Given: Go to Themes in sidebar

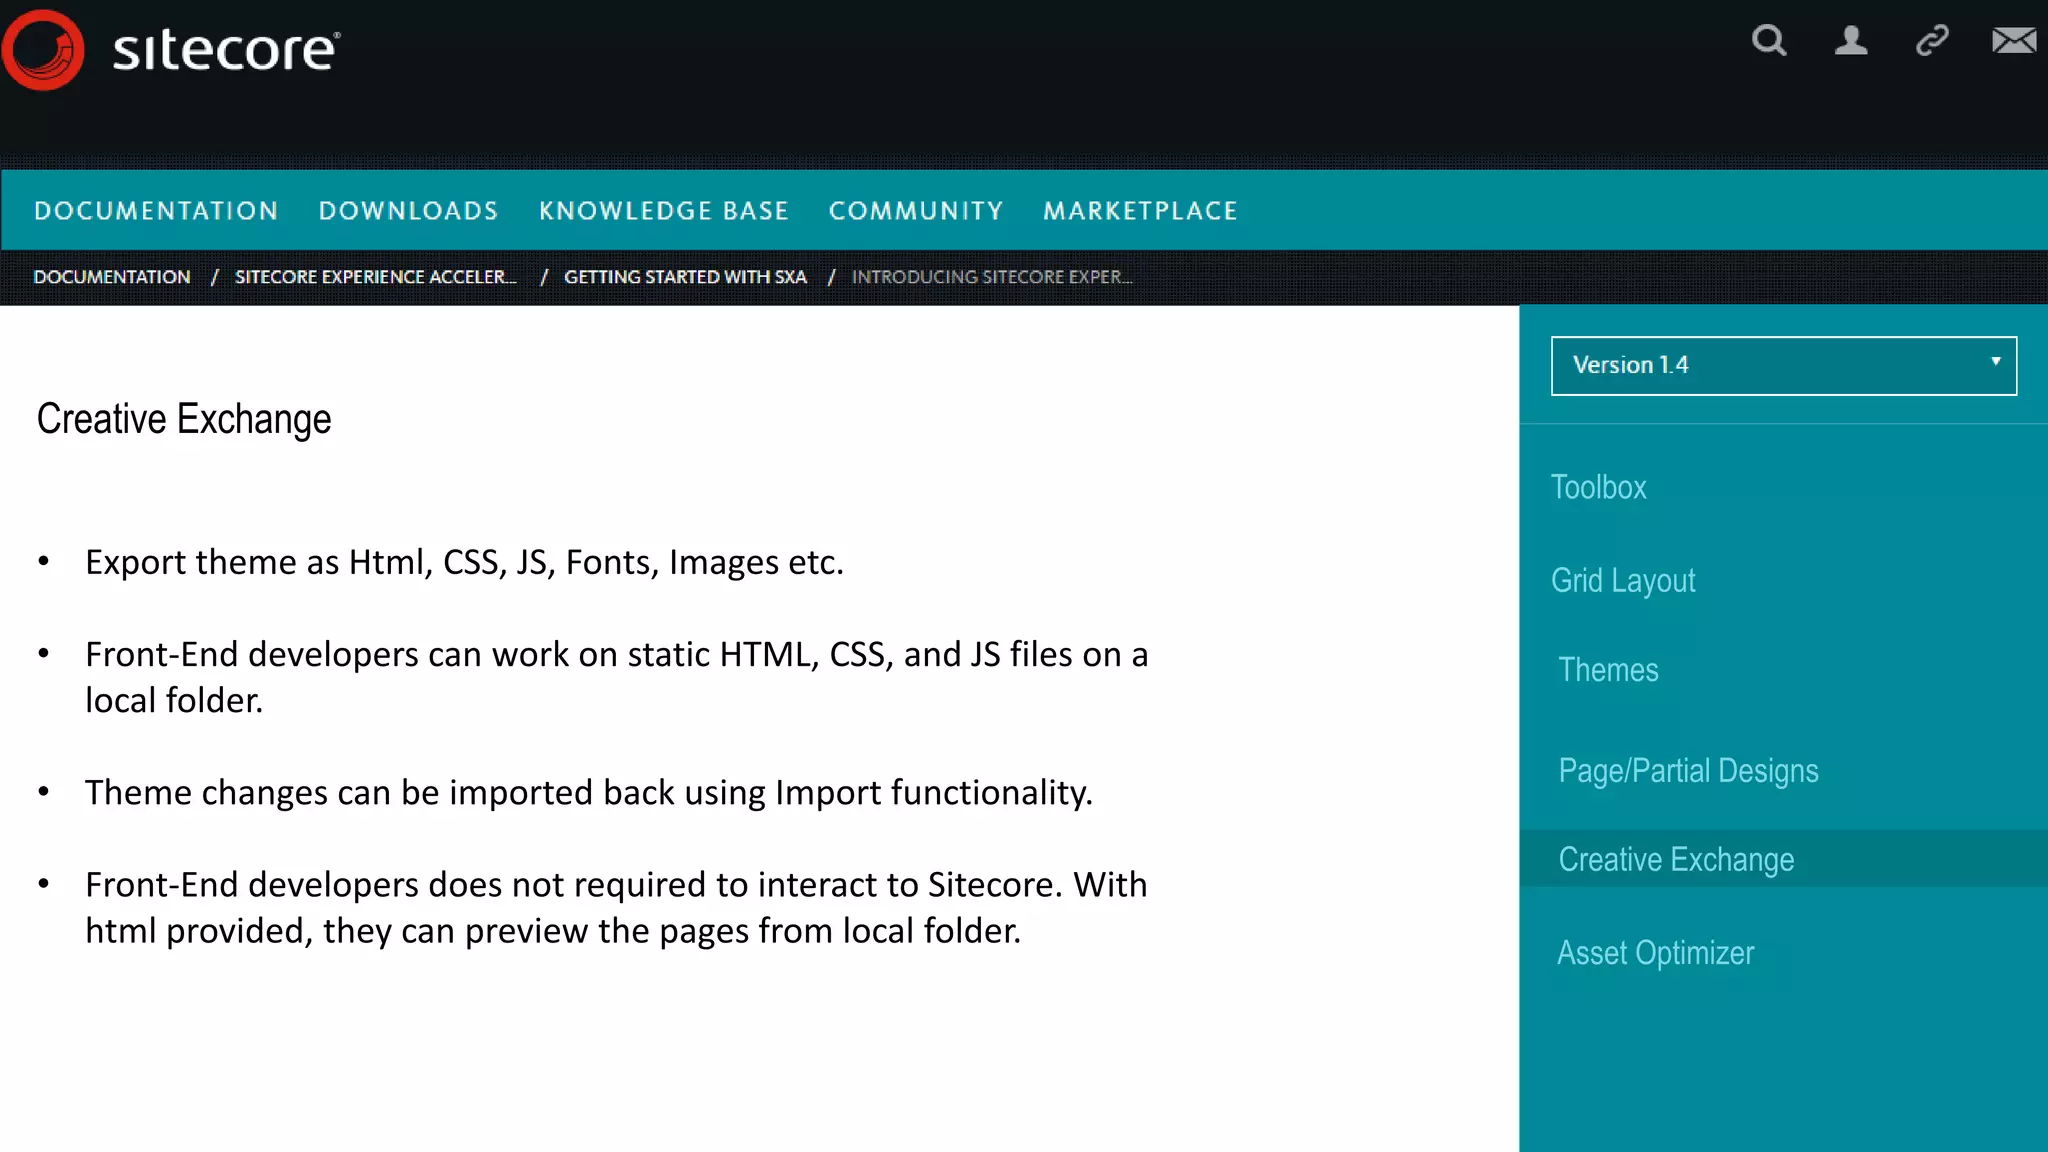Looking at the screenshot, I should coord(1608,670).
